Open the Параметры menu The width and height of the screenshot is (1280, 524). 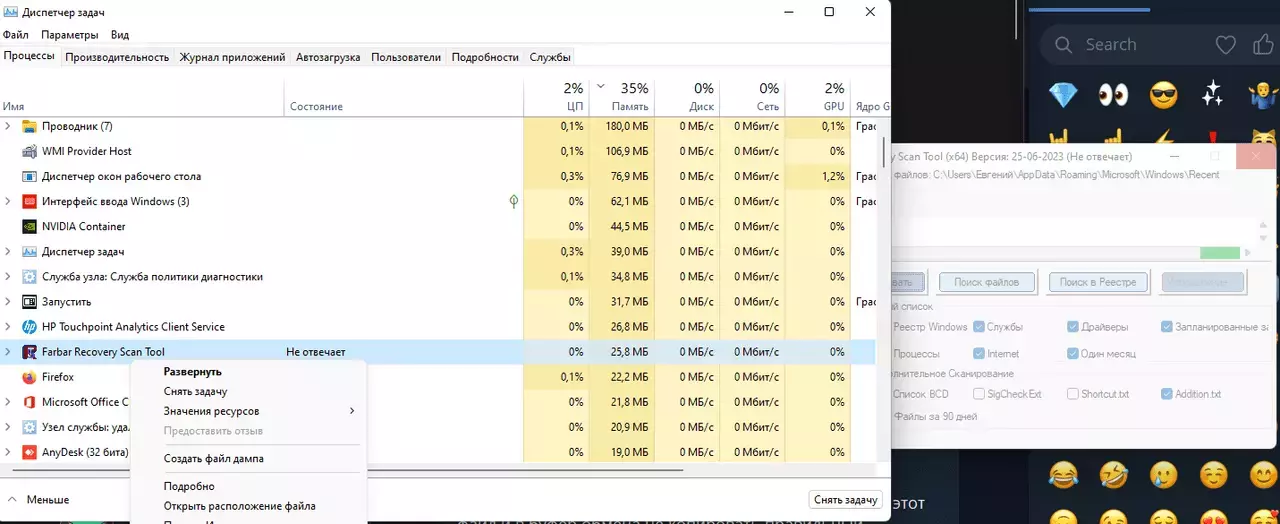click(70, 35)
